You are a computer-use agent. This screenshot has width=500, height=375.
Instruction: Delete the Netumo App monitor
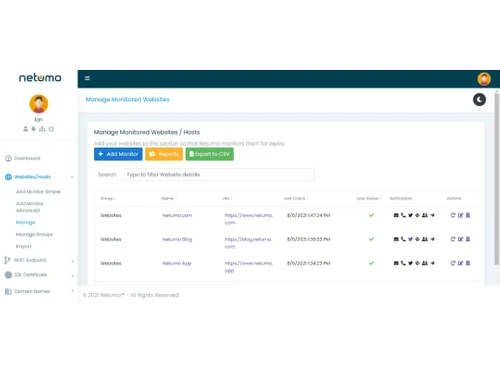point(468,263)
